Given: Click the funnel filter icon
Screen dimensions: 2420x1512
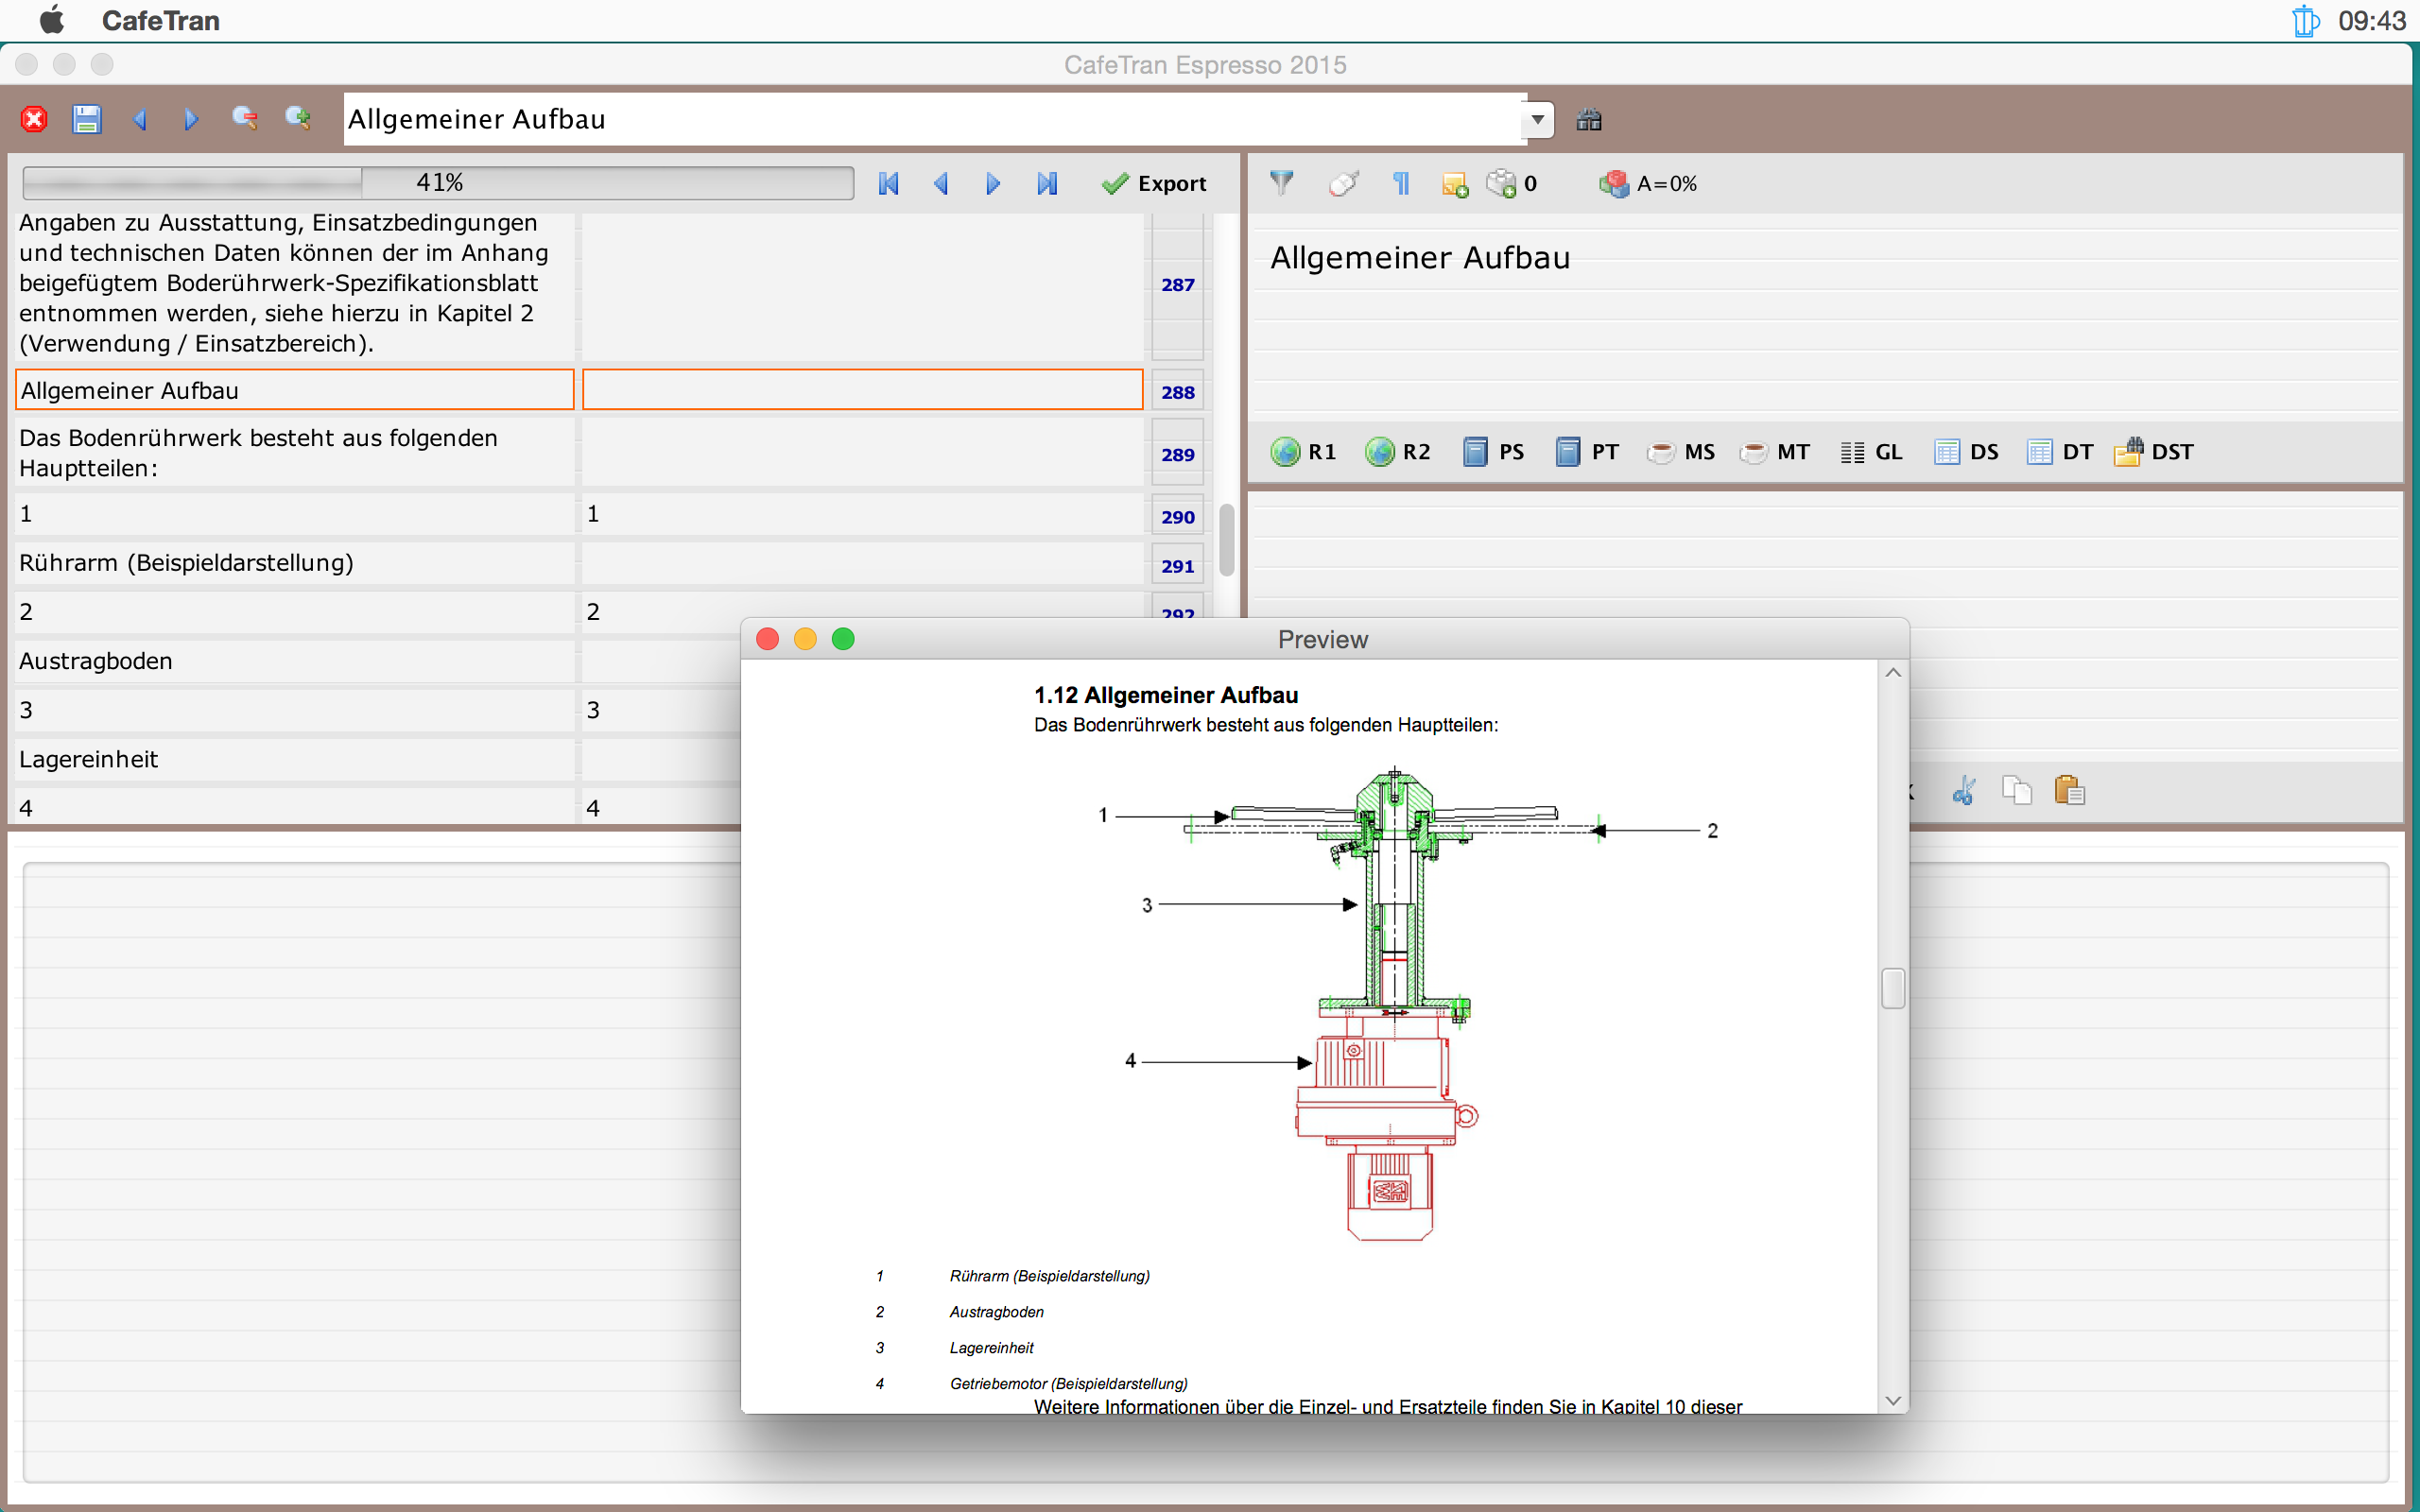Looking at the screenshot, I should (x=1281, y=183).
